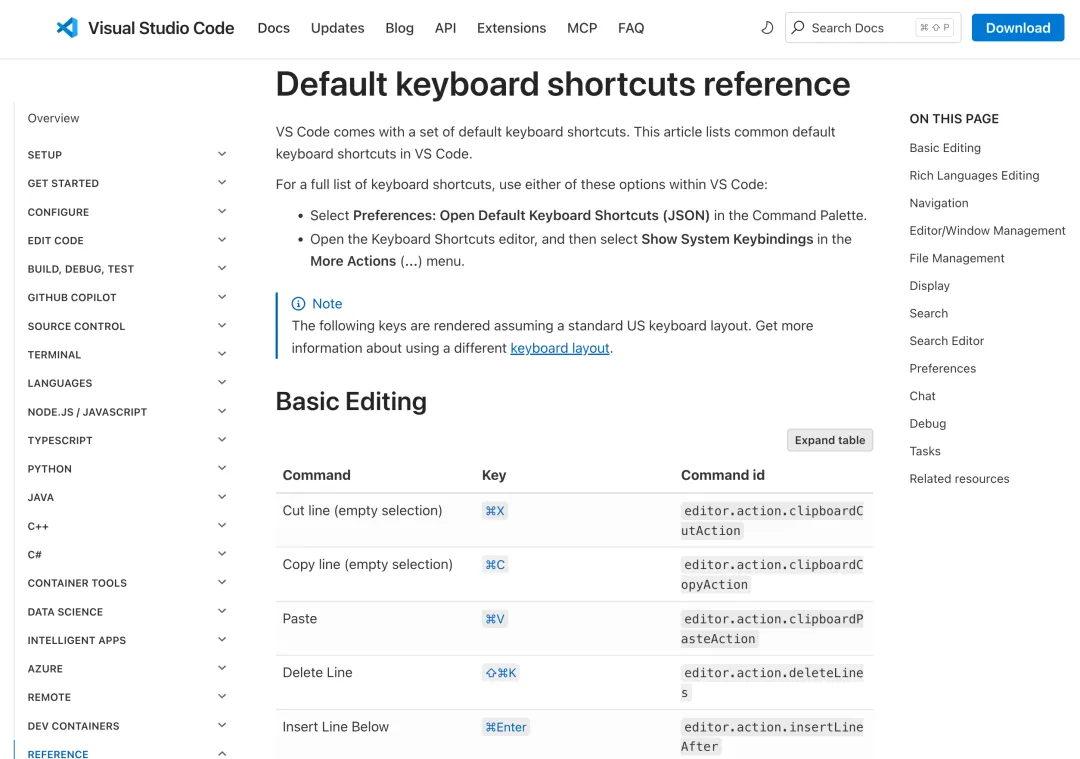1080x759 pixels.
Task: Expand the LANGUAGES section chevron
Action: (x=222, y=382)
